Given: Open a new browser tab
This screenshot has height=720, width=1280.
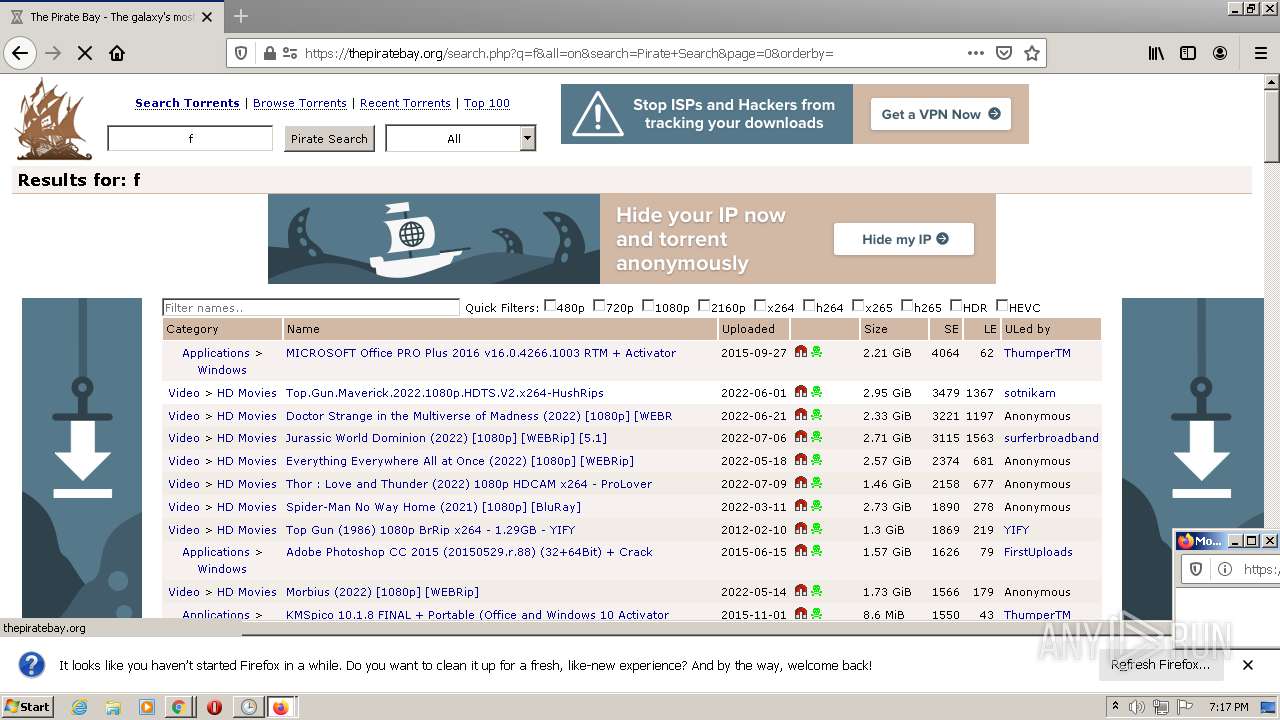Looking at the screenshot, I should tap(241, 16).
